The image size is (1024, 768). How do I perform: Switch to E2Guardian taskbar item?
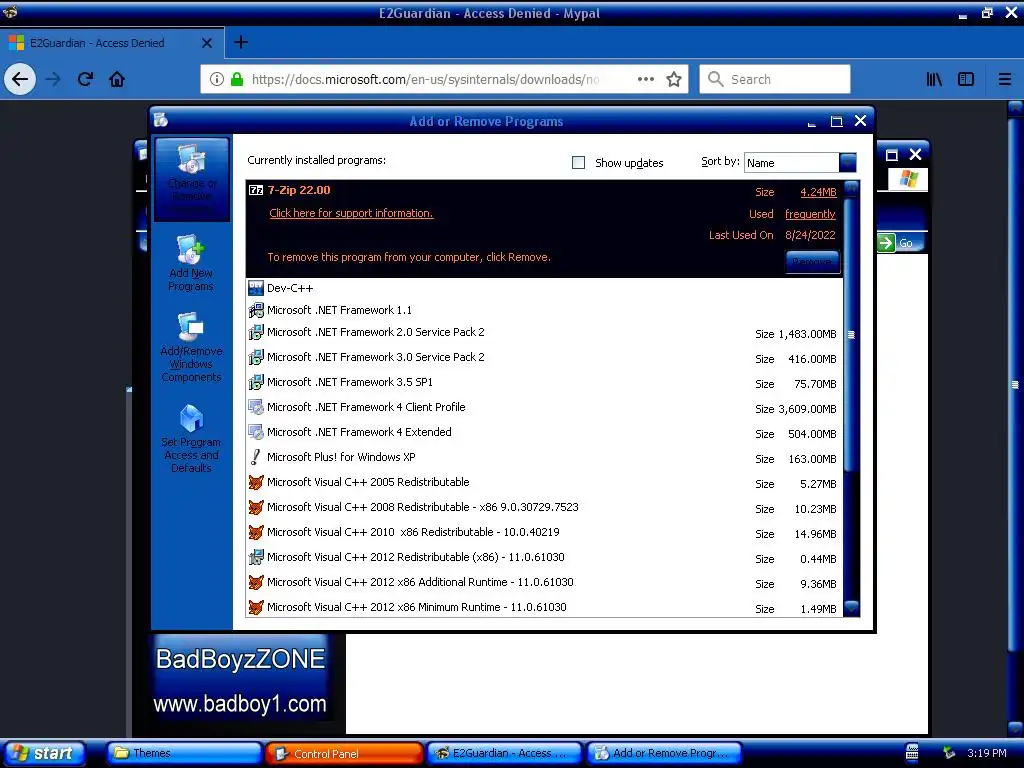click(x=504, y=753)
